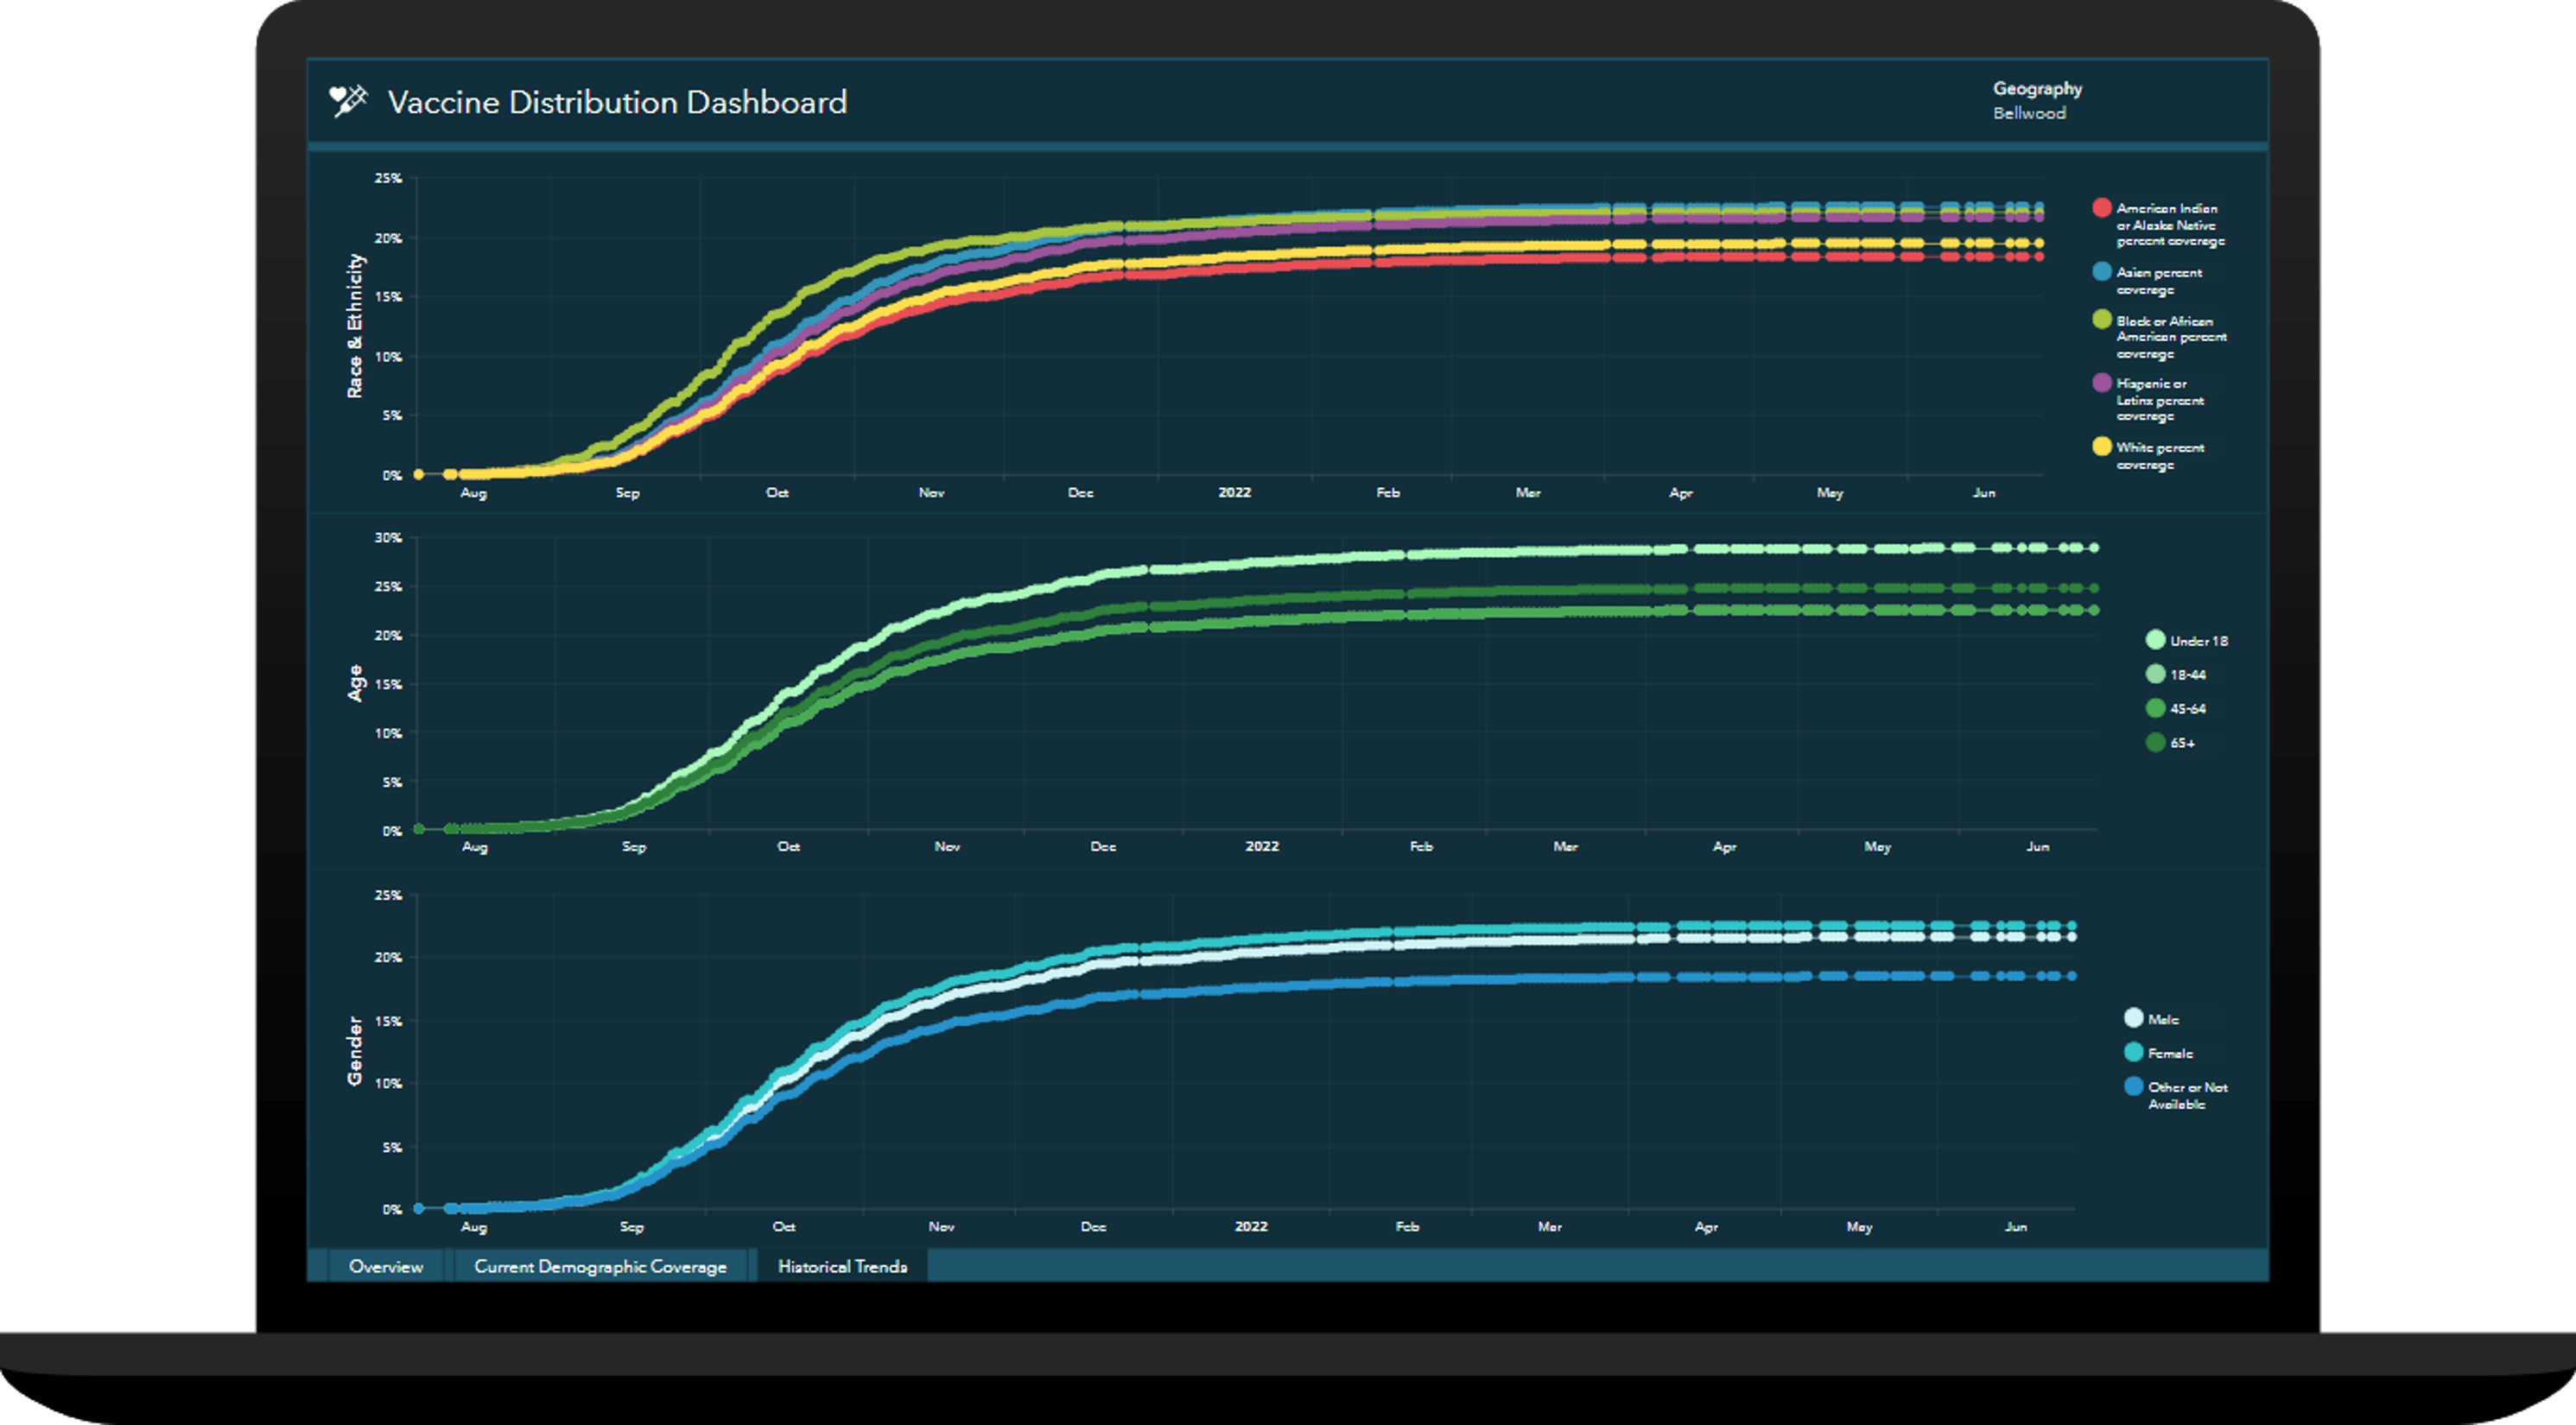The width and height of the screenshot is (2576, 1425).
Task: Toggle the Female gender legend dot
Action: tap(2133, 1052)
